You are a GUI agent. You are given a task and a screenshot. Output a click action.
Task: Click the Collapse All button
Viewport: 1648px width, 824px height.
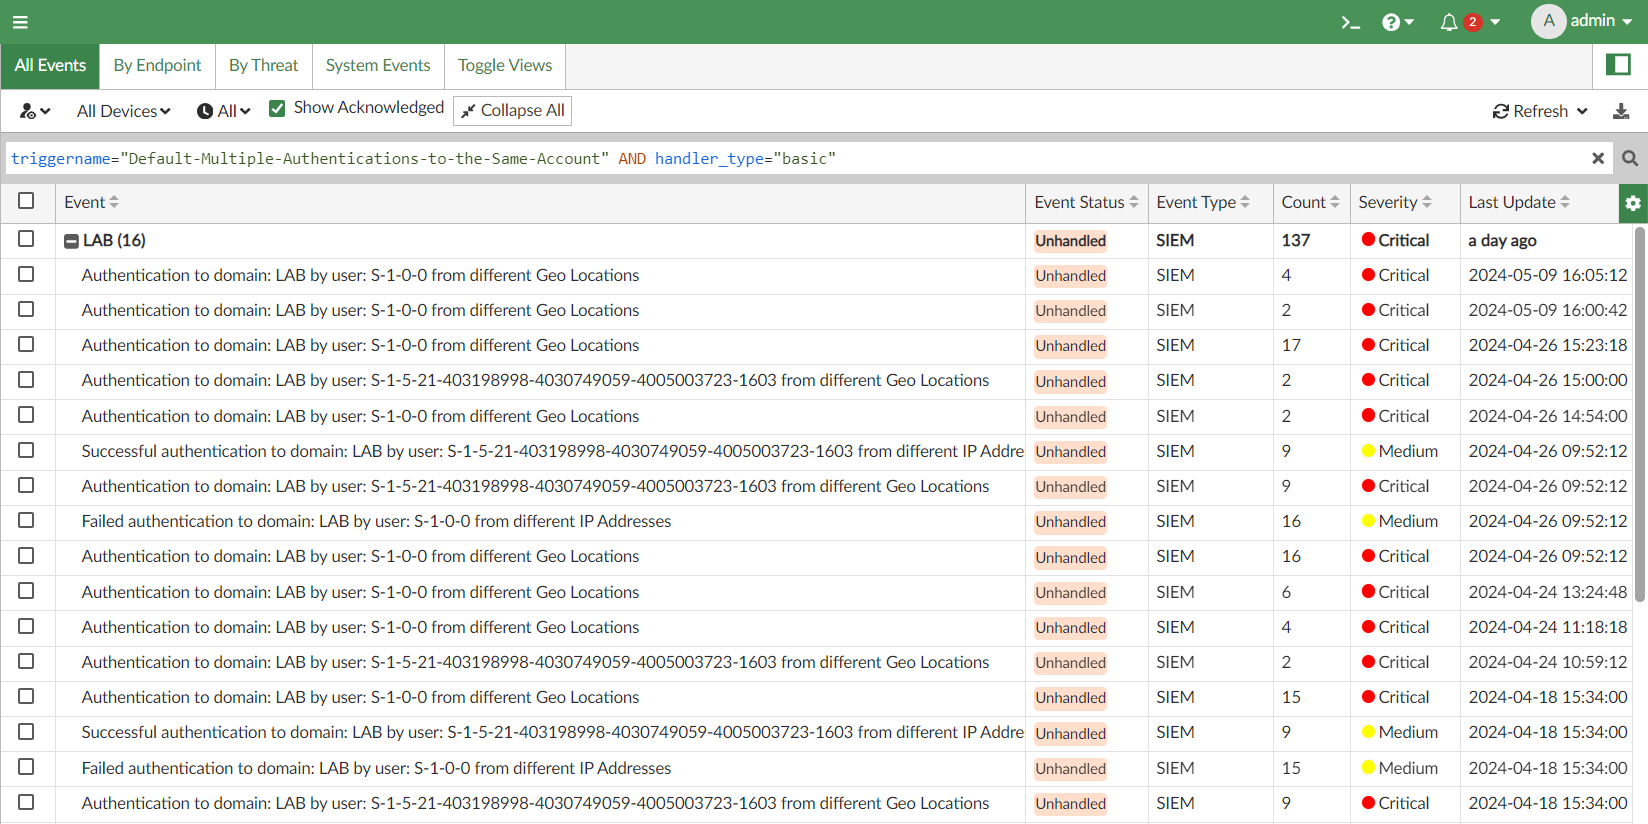pos(512,110)
